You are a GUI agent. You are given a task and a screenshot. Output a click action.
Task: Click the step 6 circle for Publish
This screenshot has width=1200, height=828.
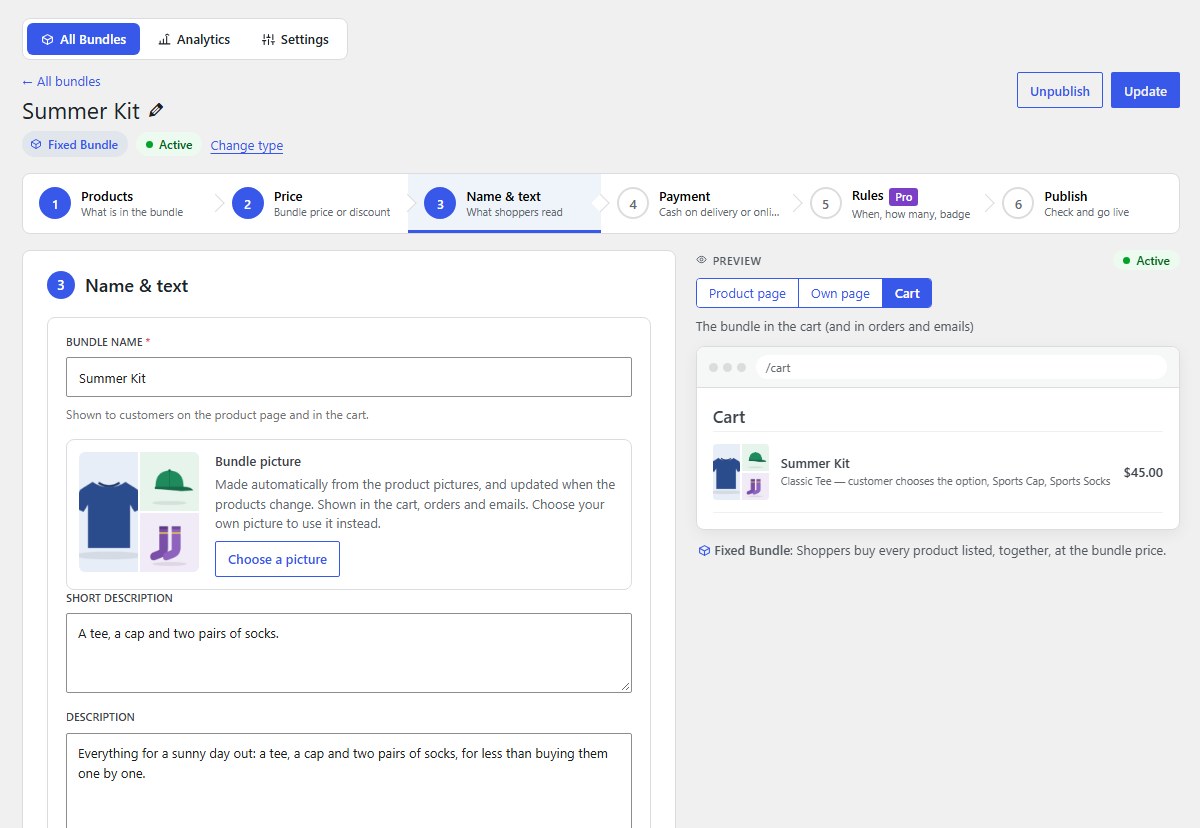tap(1018, 204)
